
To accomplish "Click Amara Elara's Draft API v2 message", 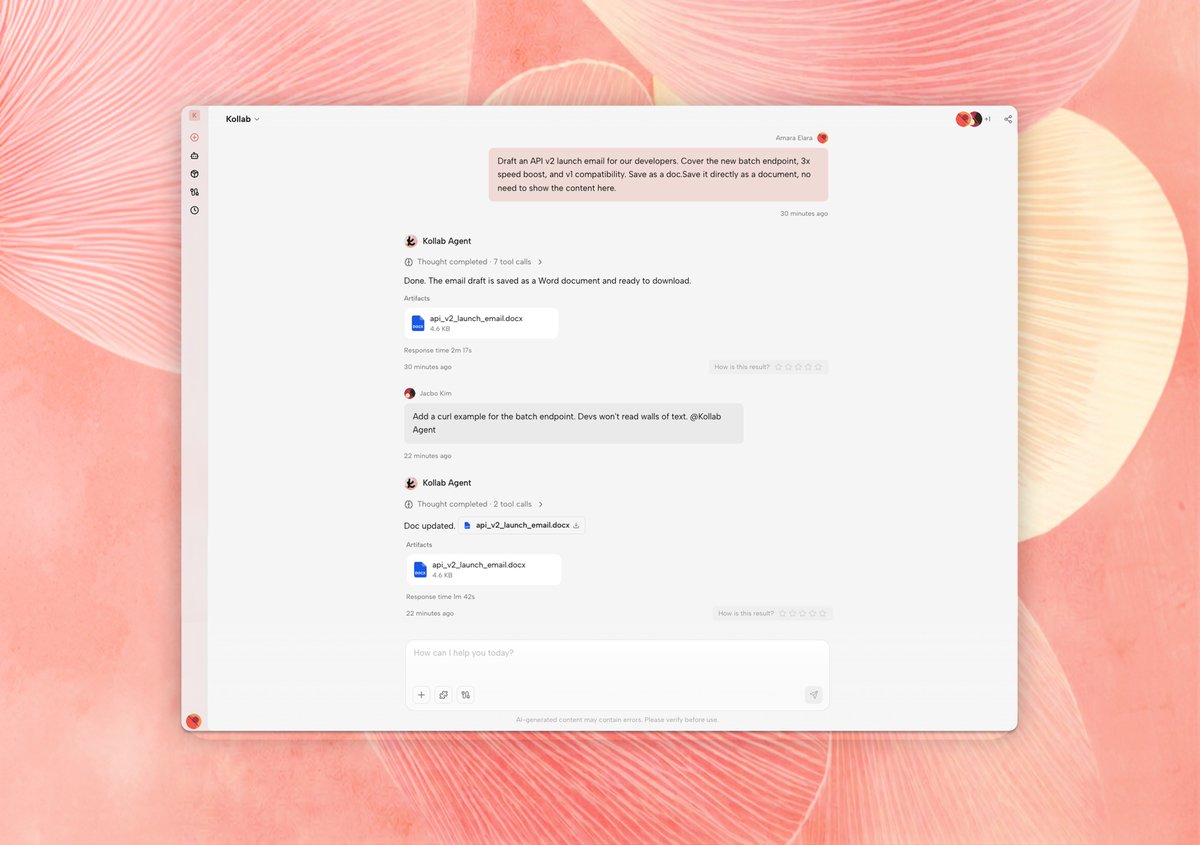I will coord(658,174).
